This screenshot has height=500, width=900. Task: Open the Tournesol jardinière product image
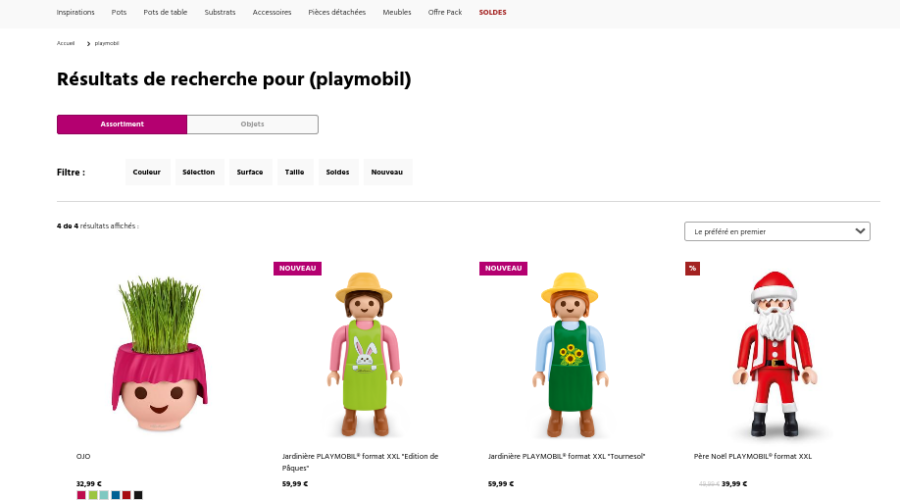[x=571, y=355]
